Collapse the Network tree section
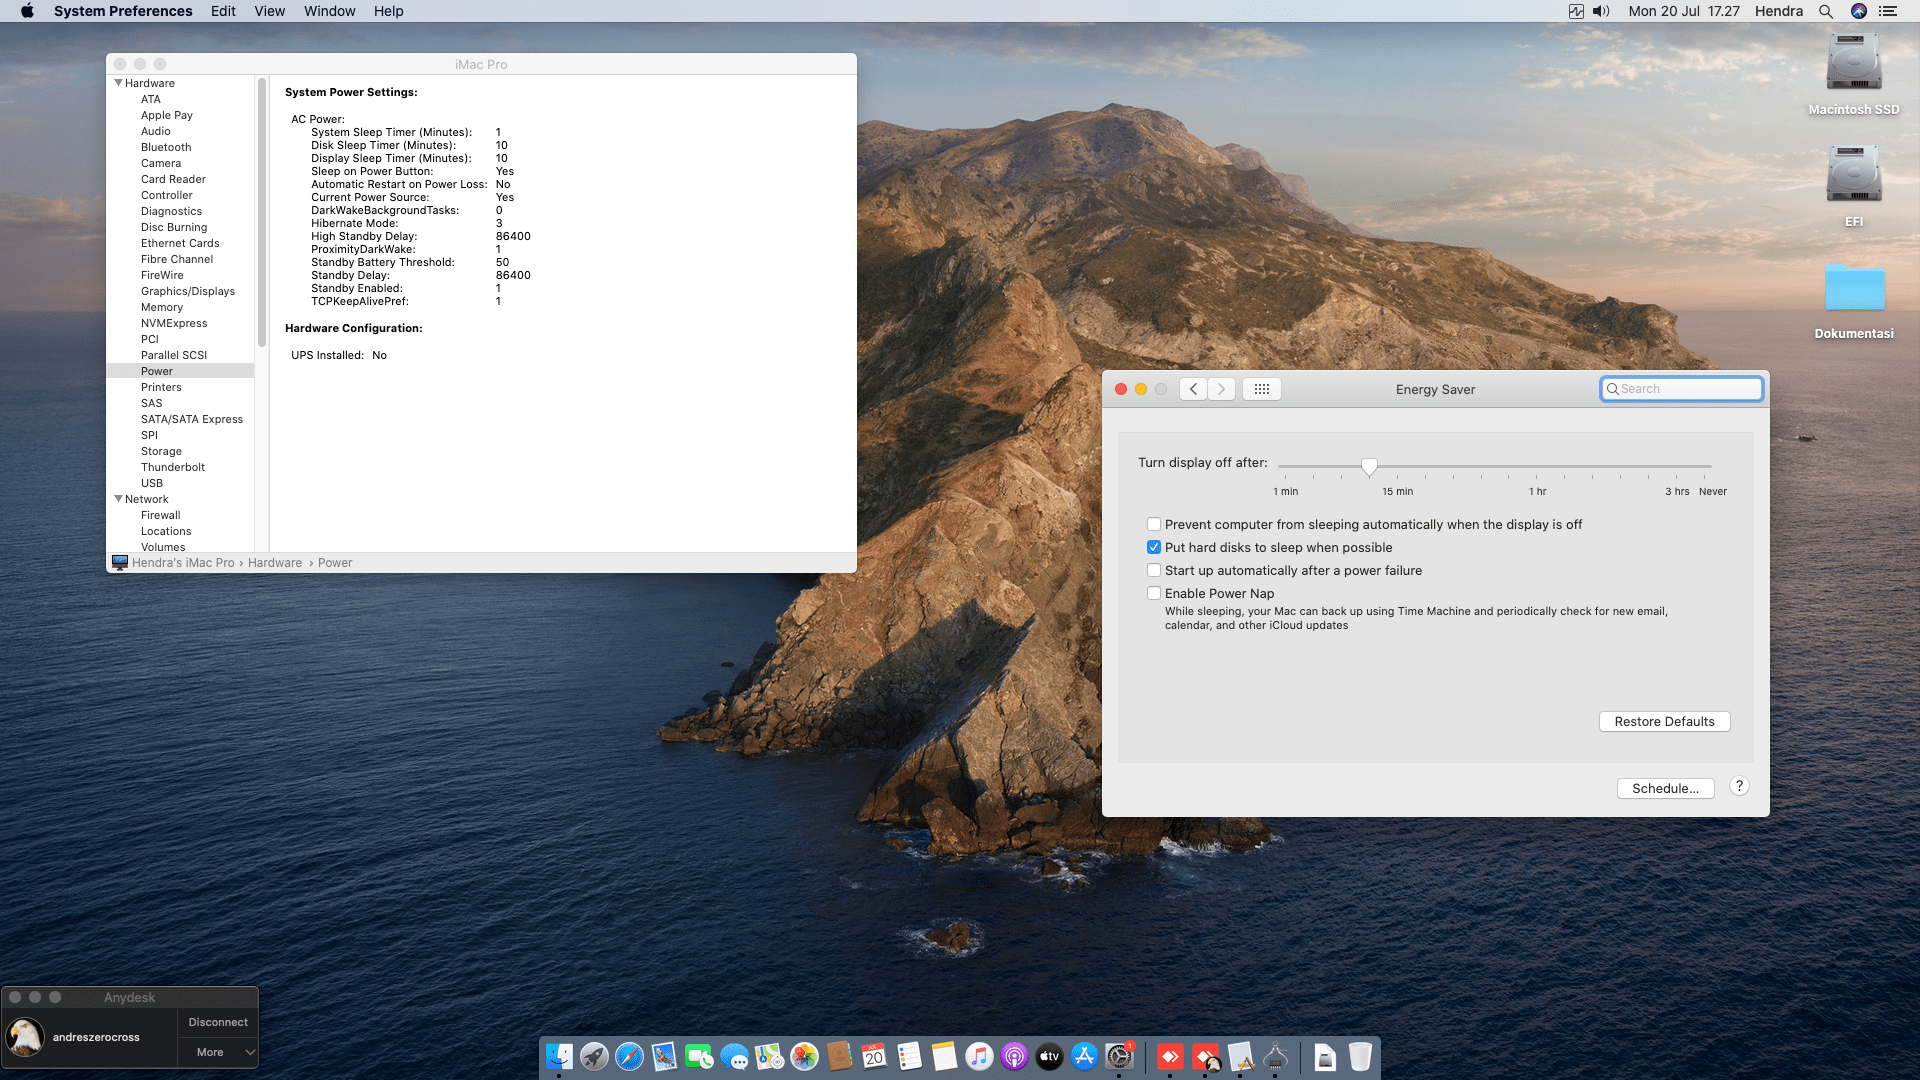This screenshot has height=1080, width=1920. coord(119,499)
